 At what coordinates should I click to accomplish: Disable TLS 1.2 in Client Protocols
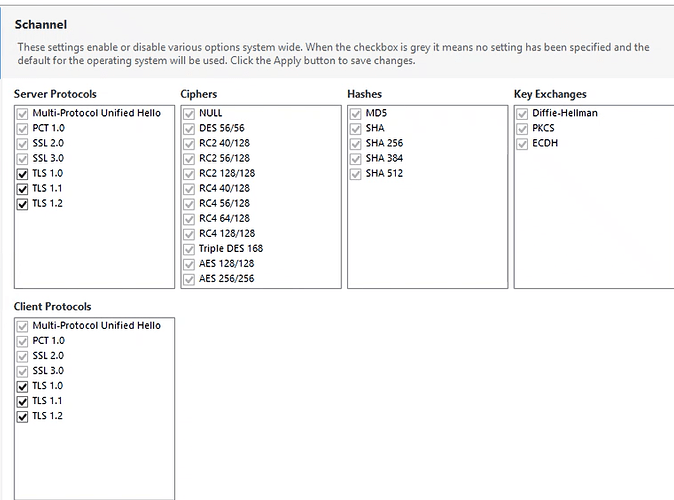click(x=23, y=416)
